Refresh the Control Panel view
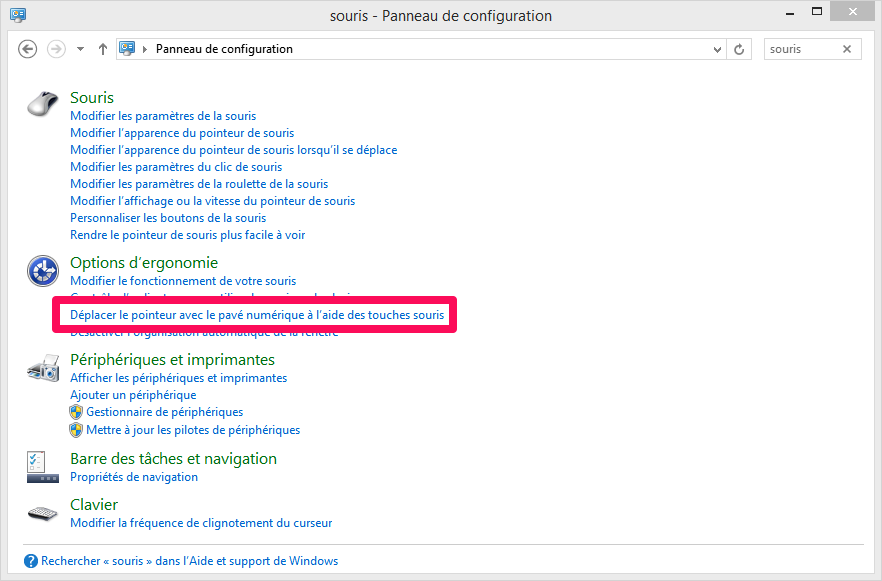Viewport: 882px width, 581px height. tap(740, 49)
